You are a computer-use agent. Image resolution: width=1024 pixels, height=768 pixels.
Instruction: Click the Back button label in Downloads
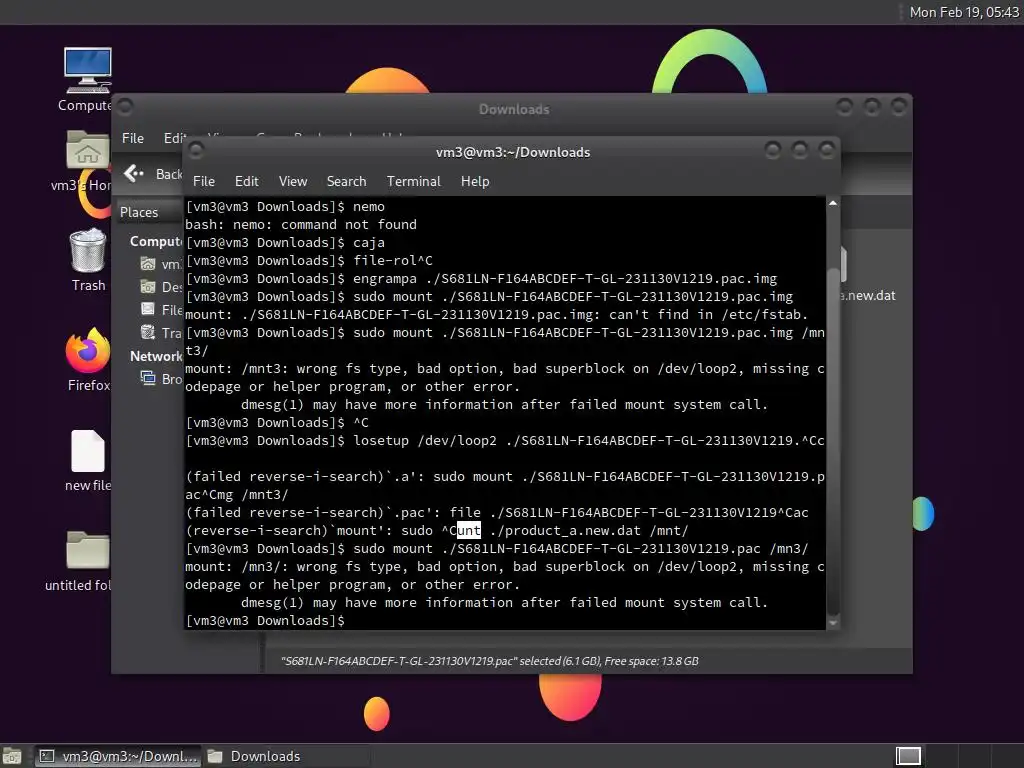click(x=168, y=174)
